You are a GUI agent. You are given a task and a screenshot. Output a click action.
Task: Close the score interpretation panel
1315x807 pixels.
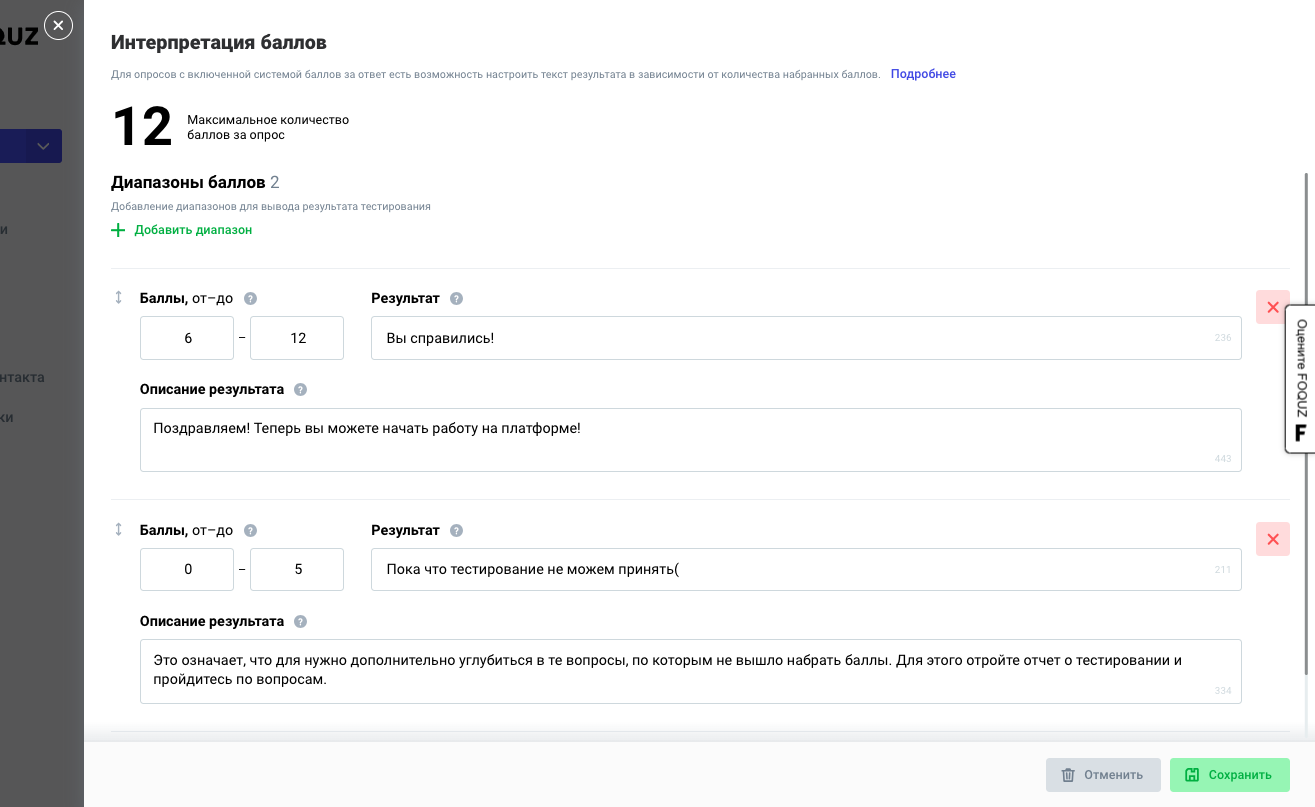[59, 26]
